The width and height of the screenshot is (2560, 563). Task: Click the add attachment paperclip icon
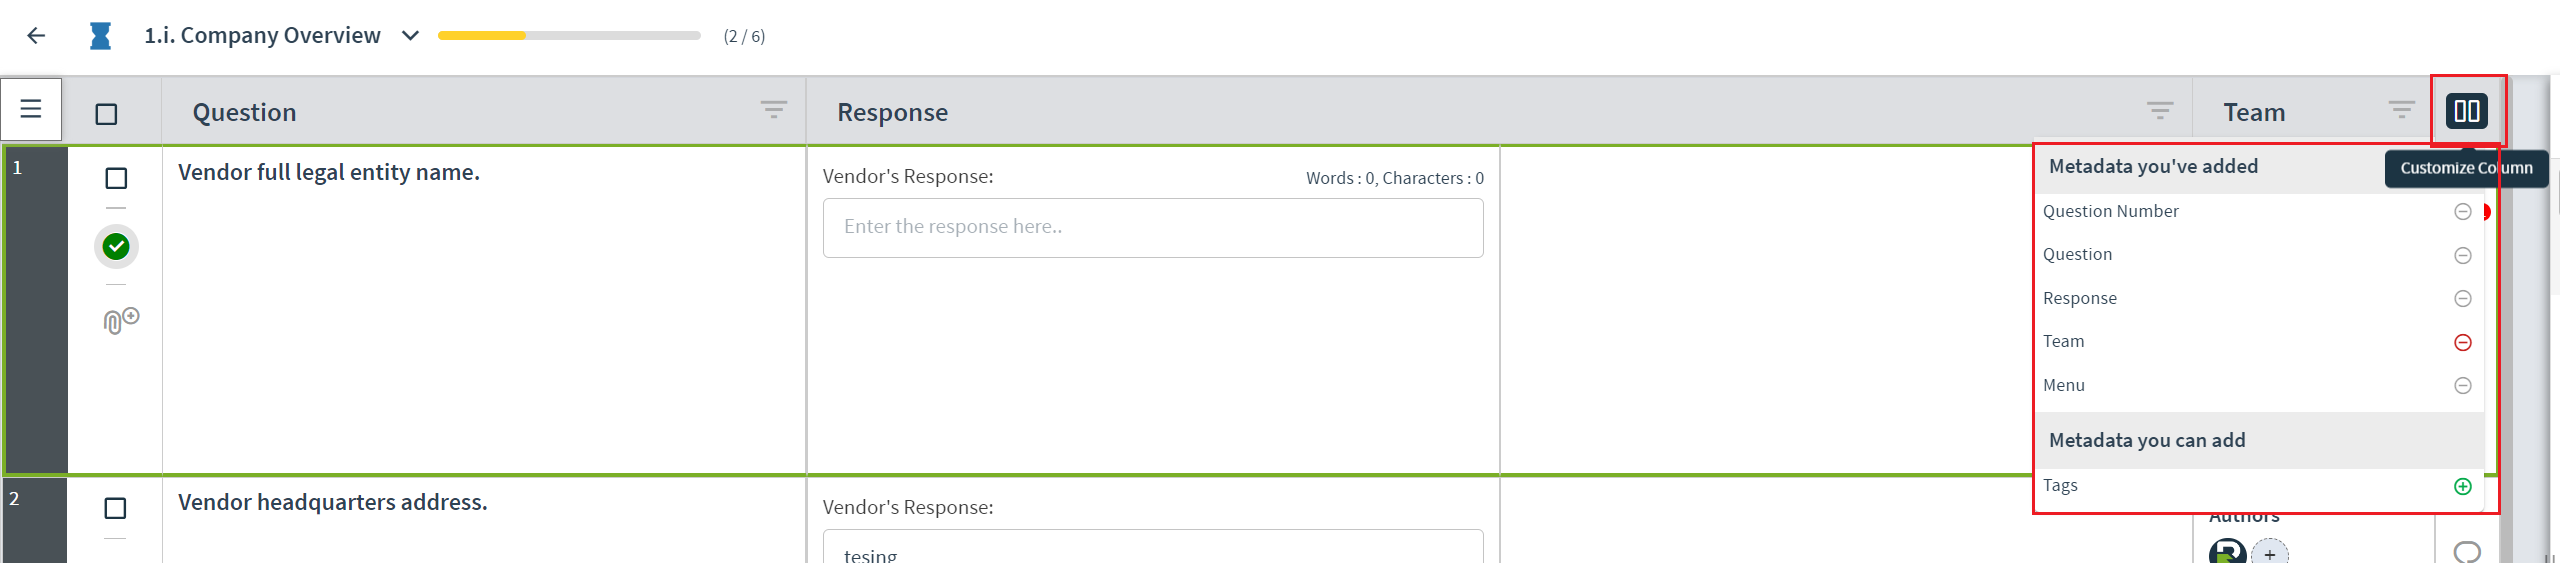tap(121, 320)
